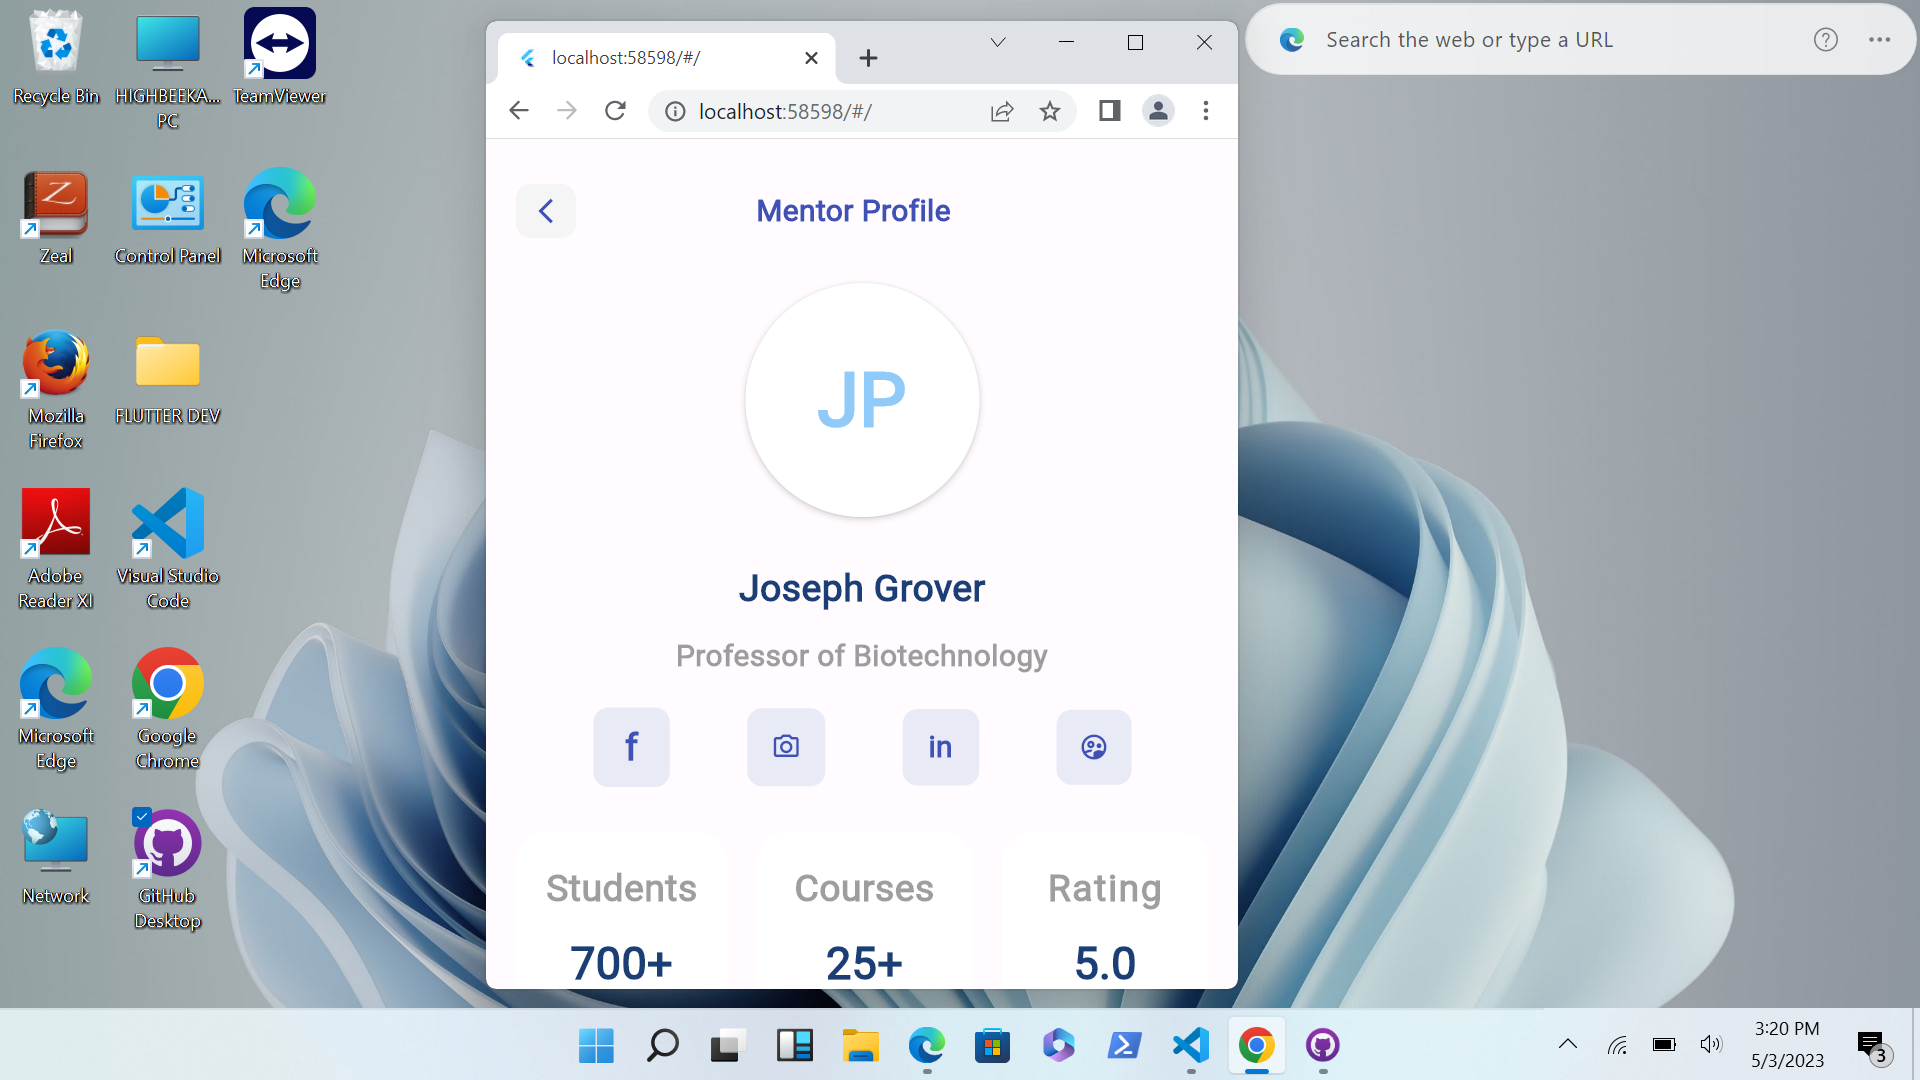Image resolution: width=1920 pixels, height=1080 pixels.
Task: Open clock showing 3:20 PM
Action: [x=1787, y=1045]
